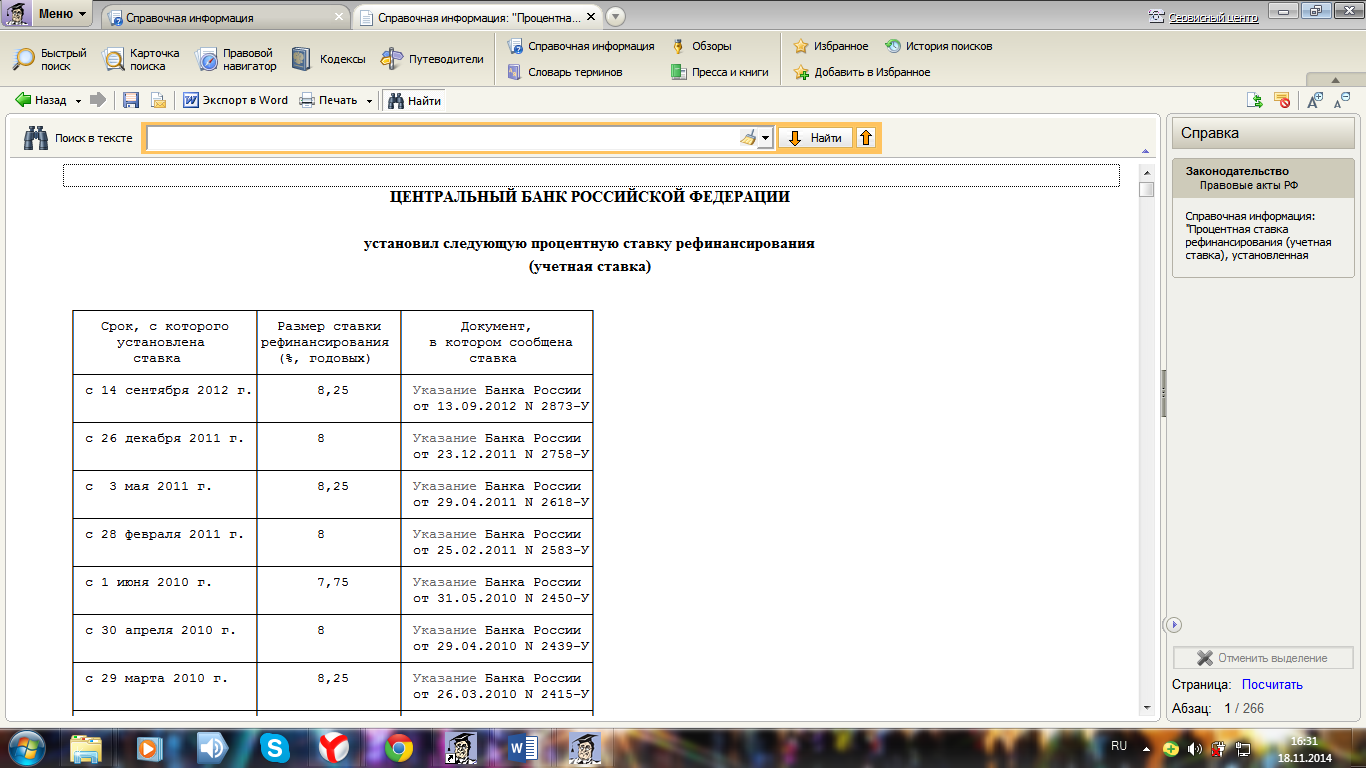This screenshot has height=768, width=1366.
Task: Open Обзоры section
Action: tap(702, 46)
